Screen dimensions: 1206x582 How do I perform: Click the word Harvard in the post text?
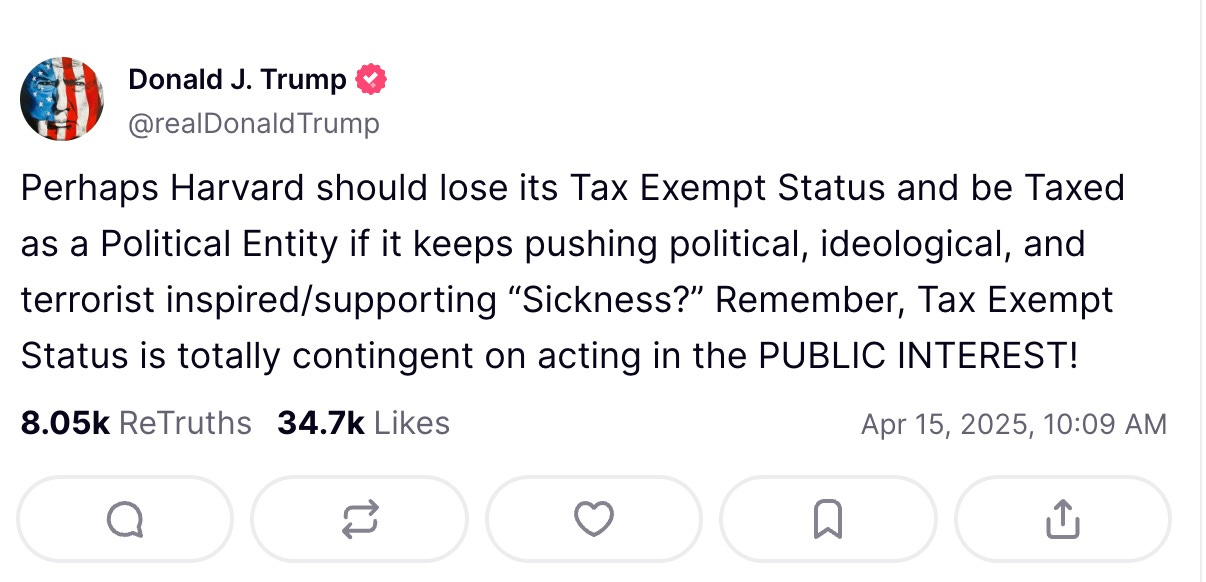(x=240, y=187)
